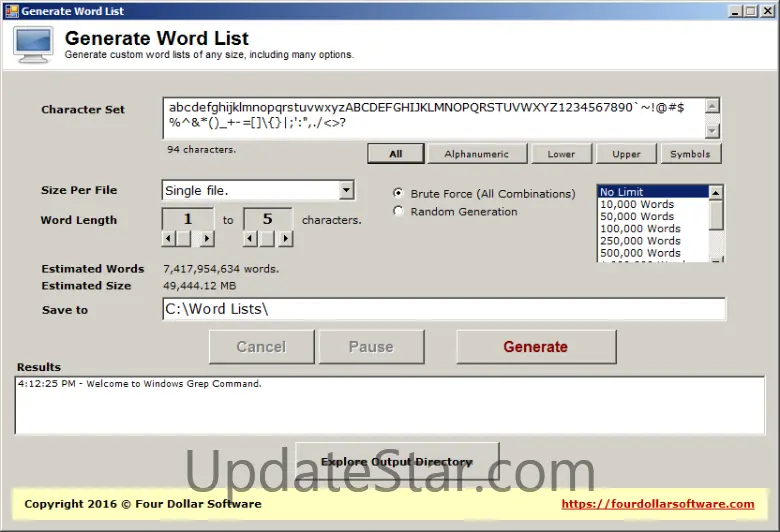
Task: Choose the Upper character set
Action: (626, 154)
